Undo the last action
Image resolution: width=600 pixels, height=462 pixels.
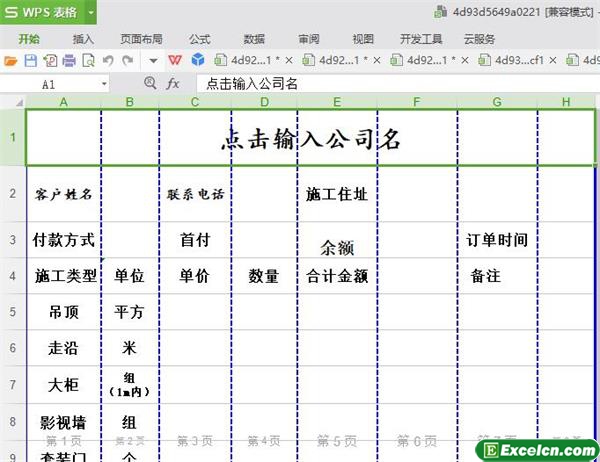[x=107, y=61]
